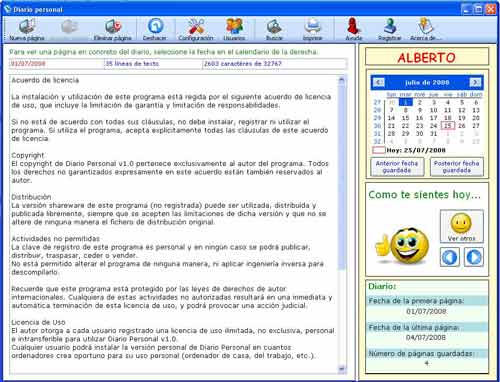Click the julio de 2008 month title
The width and height of the screenshot is (500, 382).
(427, 82)
